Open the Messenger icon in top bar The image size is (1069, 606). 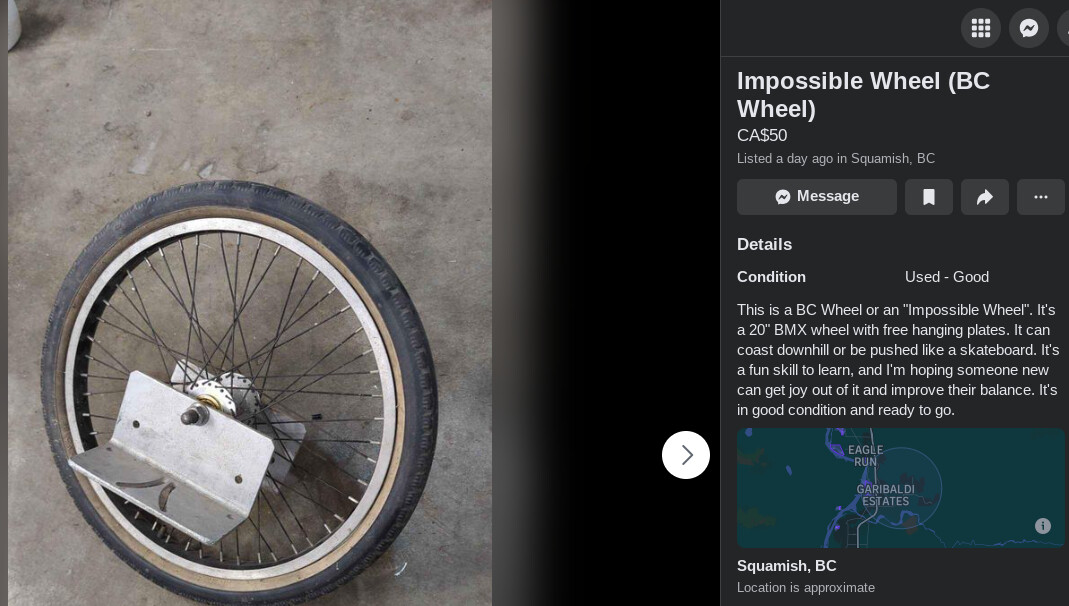(x=1029, y=28)
